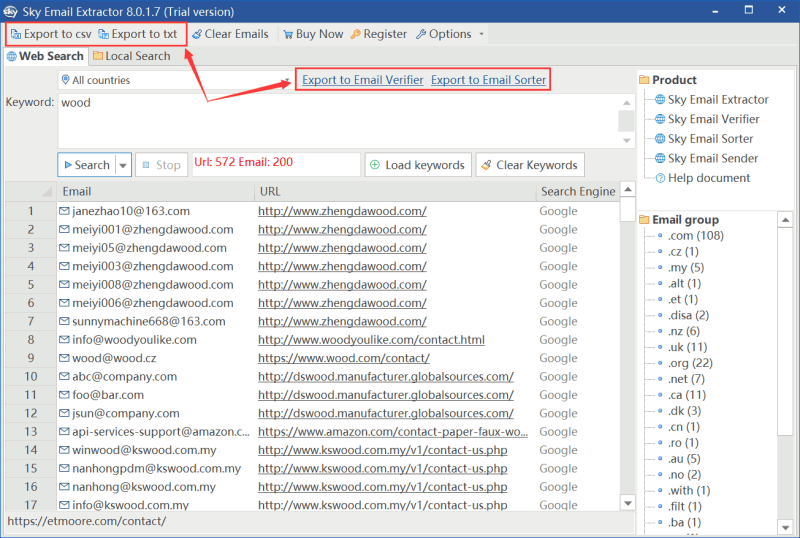Select row number 12 header

[x=31, y=413]
